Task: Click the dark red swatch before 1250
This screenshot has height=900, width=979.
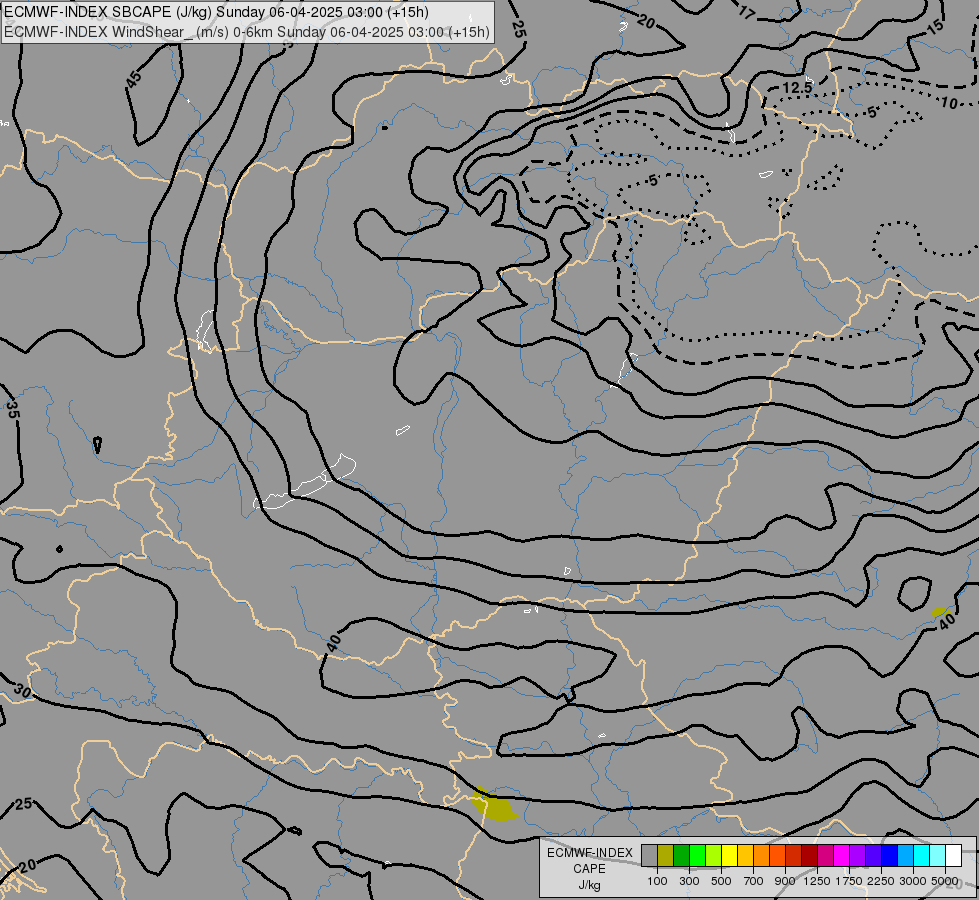Action: click(x=809, y=855)
